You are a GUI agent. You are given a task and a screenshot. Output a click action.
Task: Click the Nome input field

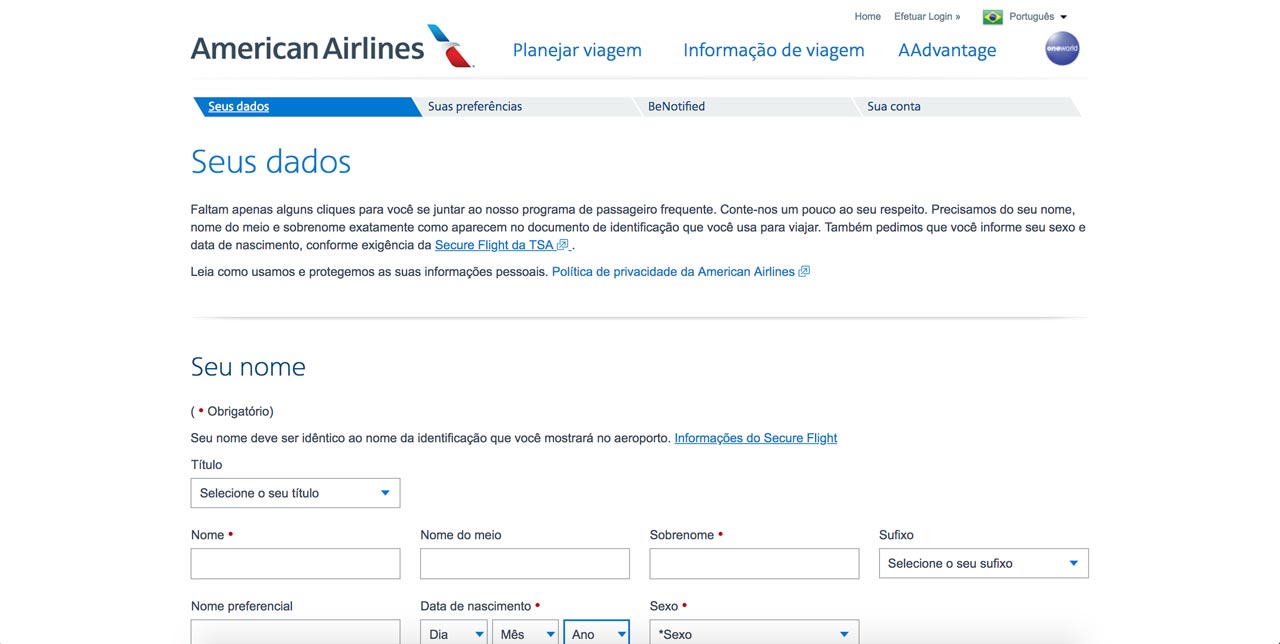click(x=295, y=563)
